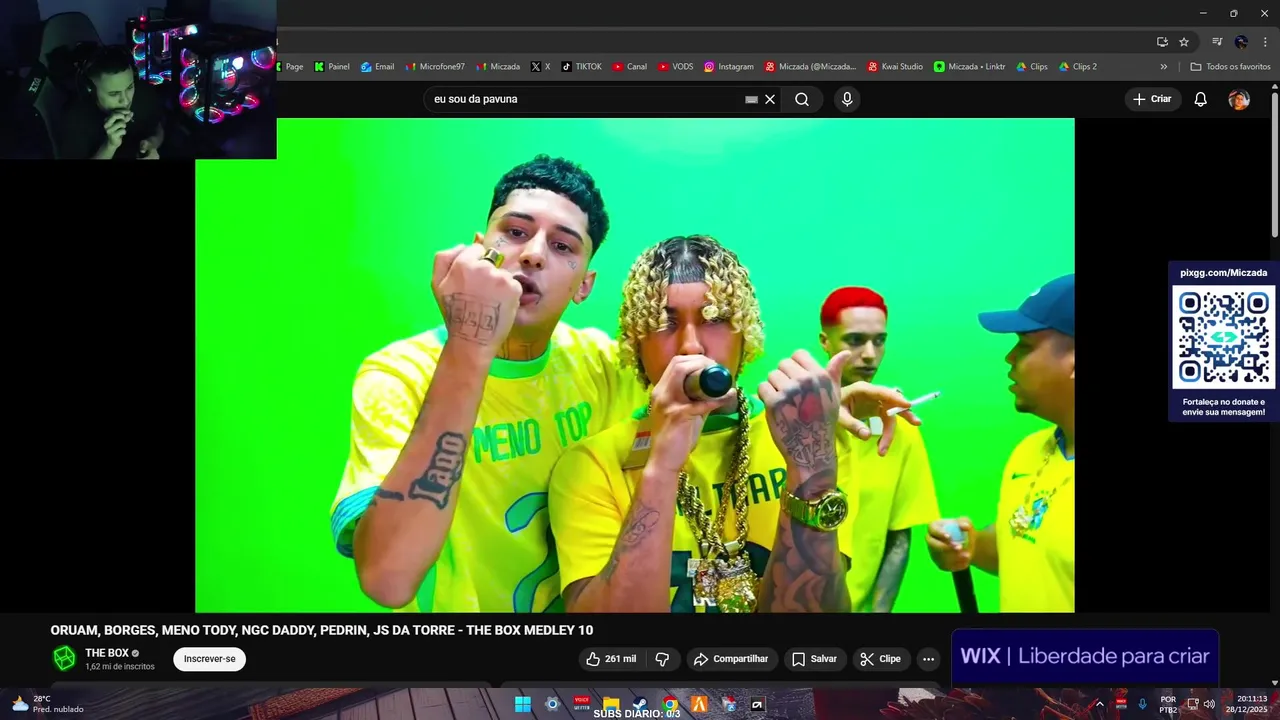Click THE BOX channel name

107,653
